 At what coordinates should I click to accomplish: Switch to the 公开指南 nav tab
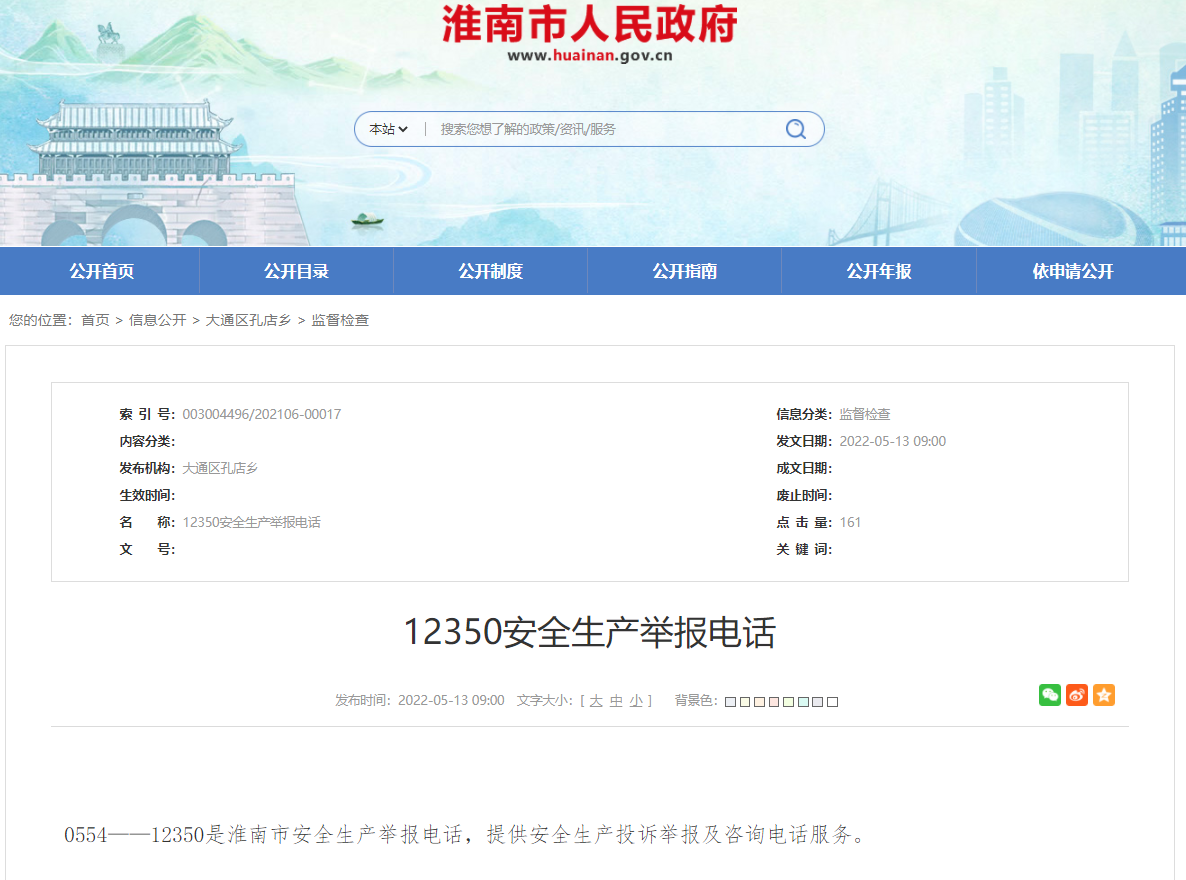tap(684, 271)
